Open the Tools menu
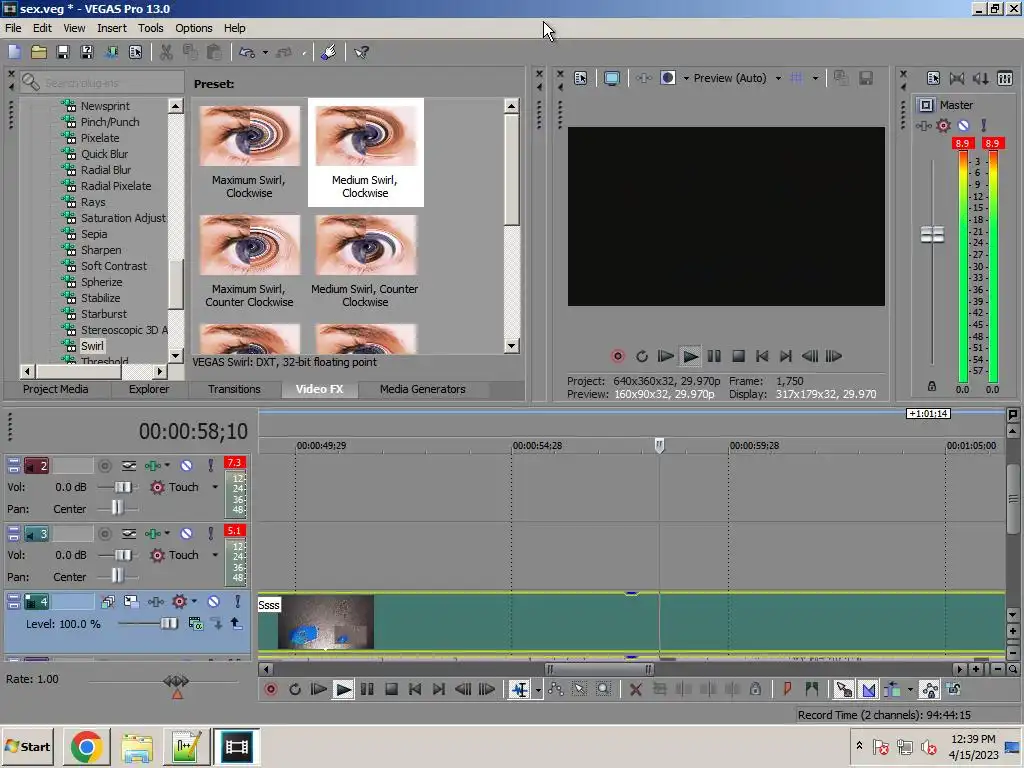Screen dimensions: 1024x768 [x=150, y=28]
